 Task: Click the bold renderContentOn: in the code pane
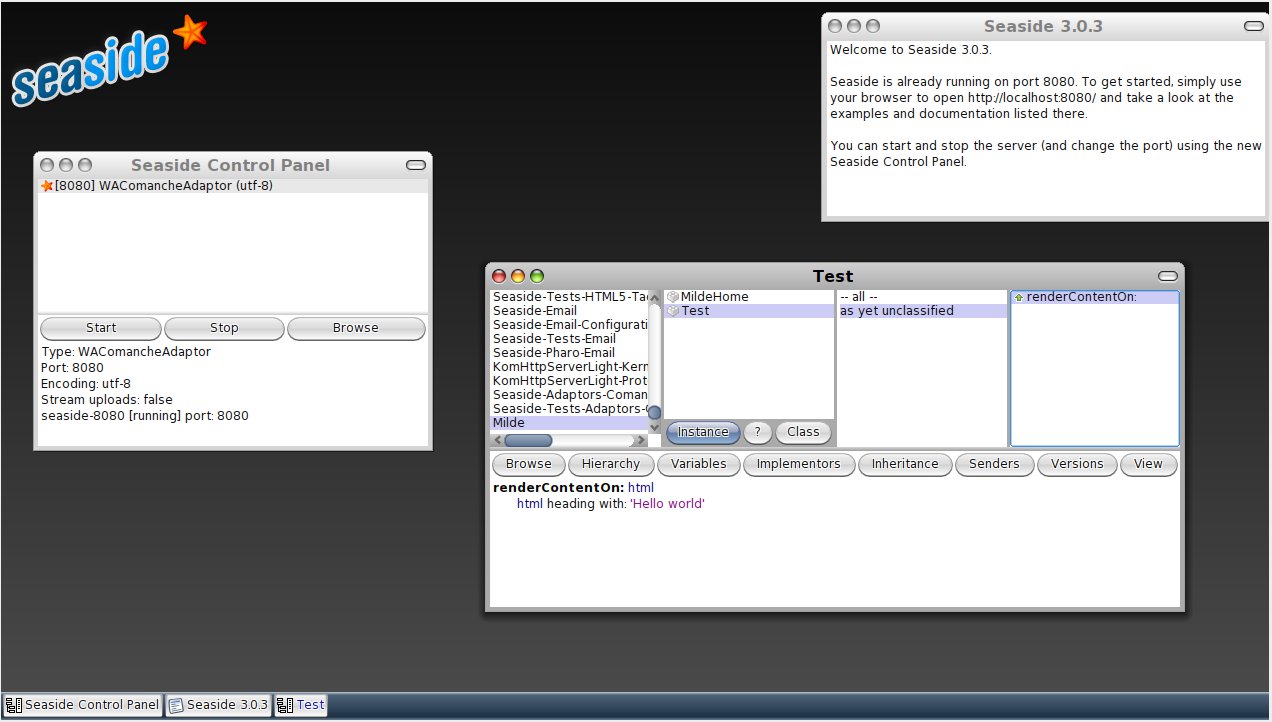coord(559,488)
